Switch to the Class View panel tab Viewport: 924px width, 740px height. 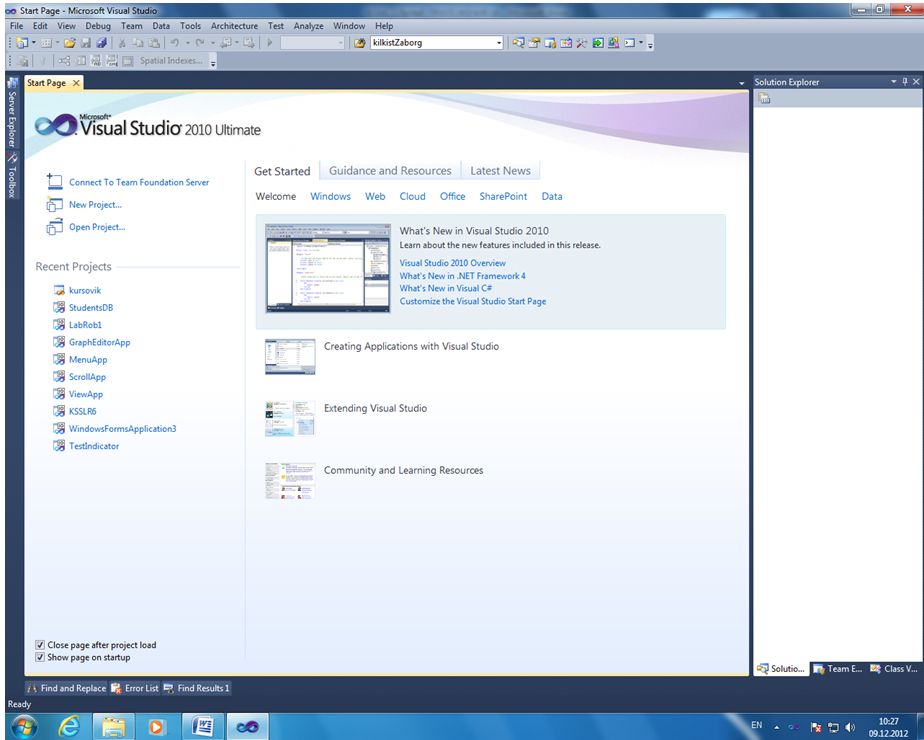pos(894,669)
